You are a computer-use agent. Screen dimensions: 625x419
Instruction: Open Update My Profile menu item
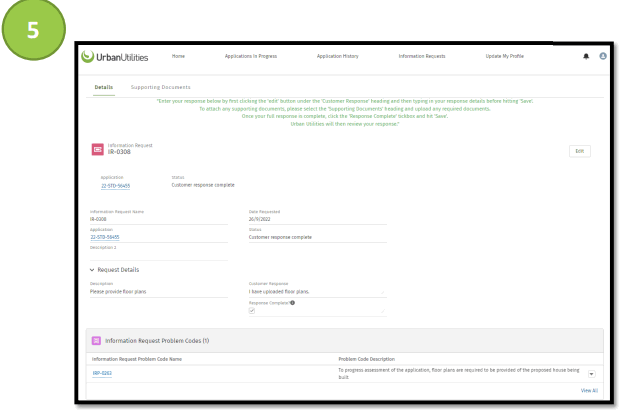[505, 56]
